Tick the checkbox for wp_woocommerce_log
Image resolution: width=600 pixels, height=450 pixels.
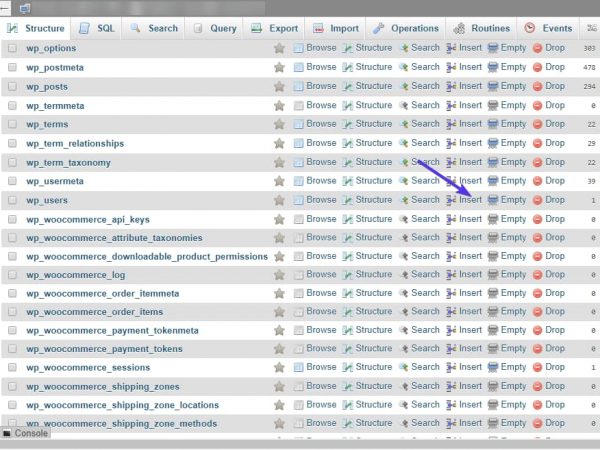tap(12, 275)
